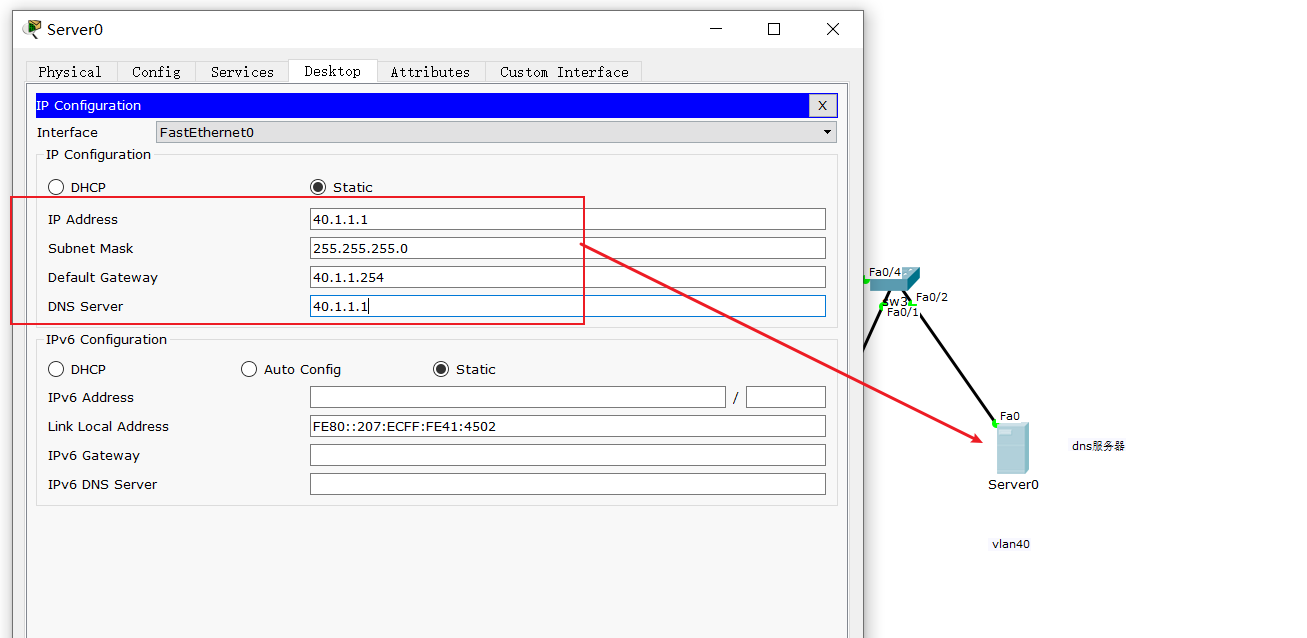Open the Config tab
The image size is (1307, 638).
point(156,72)
